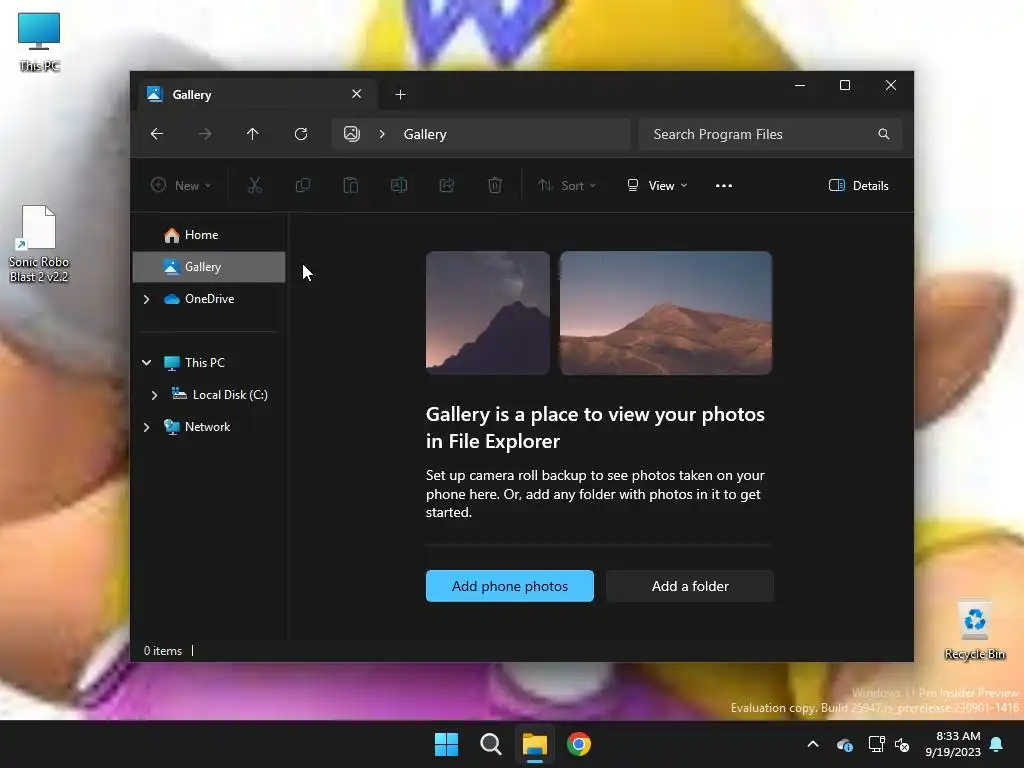Image resolution: width=1024 pixels, height=768 pixels.
Task: Open OneDrive in navigation pane
Action: pyautogui.click(x=209, y=299)
